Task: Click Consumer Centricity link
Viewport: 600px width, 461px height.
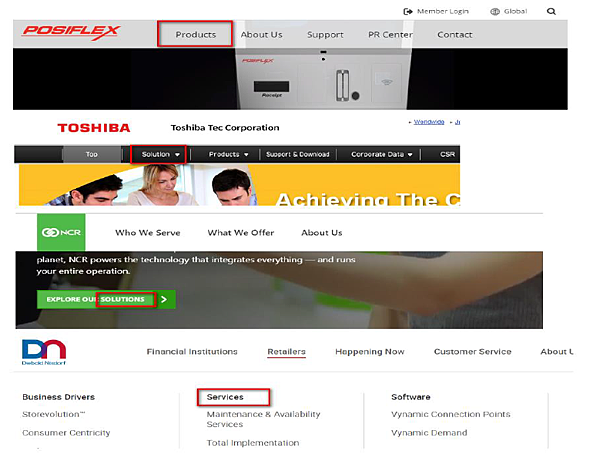Action: (x=66, y=433)
